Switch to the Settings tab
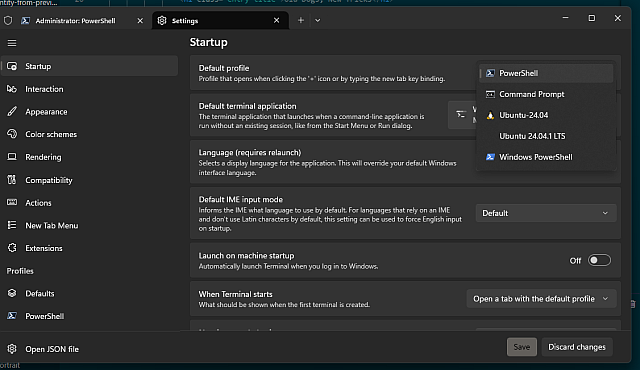Screen dimensions: 640x370 point(220,20)
